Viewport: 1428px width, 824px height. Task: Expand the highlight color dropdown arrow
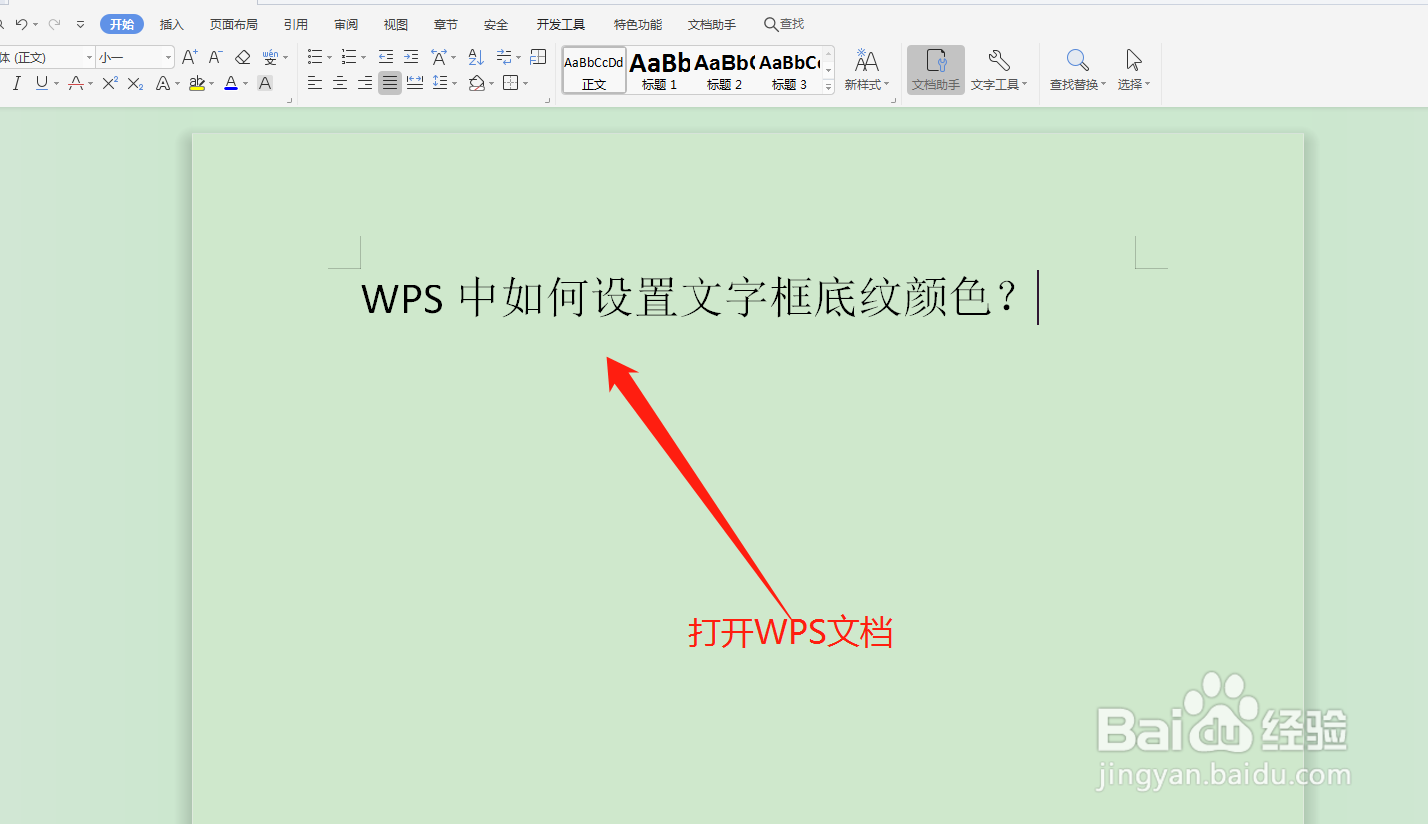coord(211,84)
